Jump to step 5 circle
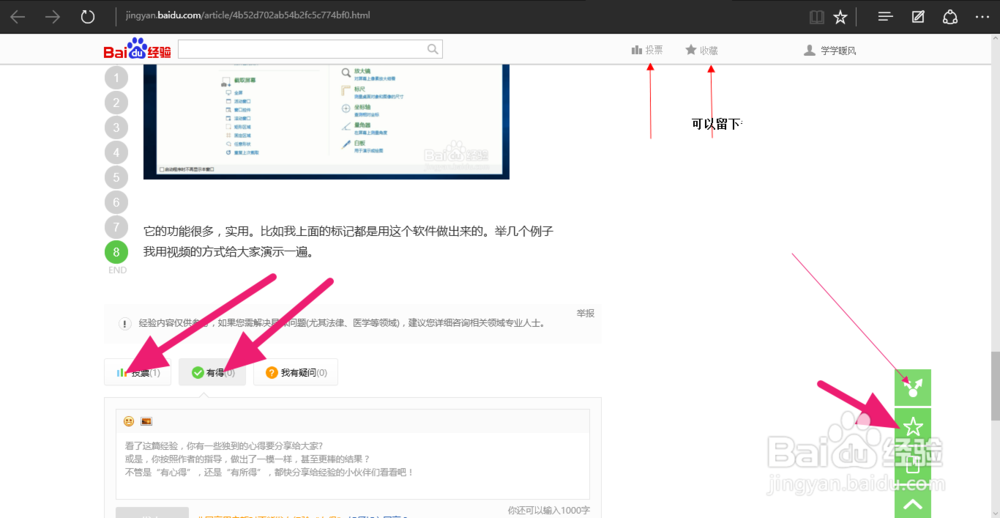This screenshot has height=518, width=1000. point(116,177)
